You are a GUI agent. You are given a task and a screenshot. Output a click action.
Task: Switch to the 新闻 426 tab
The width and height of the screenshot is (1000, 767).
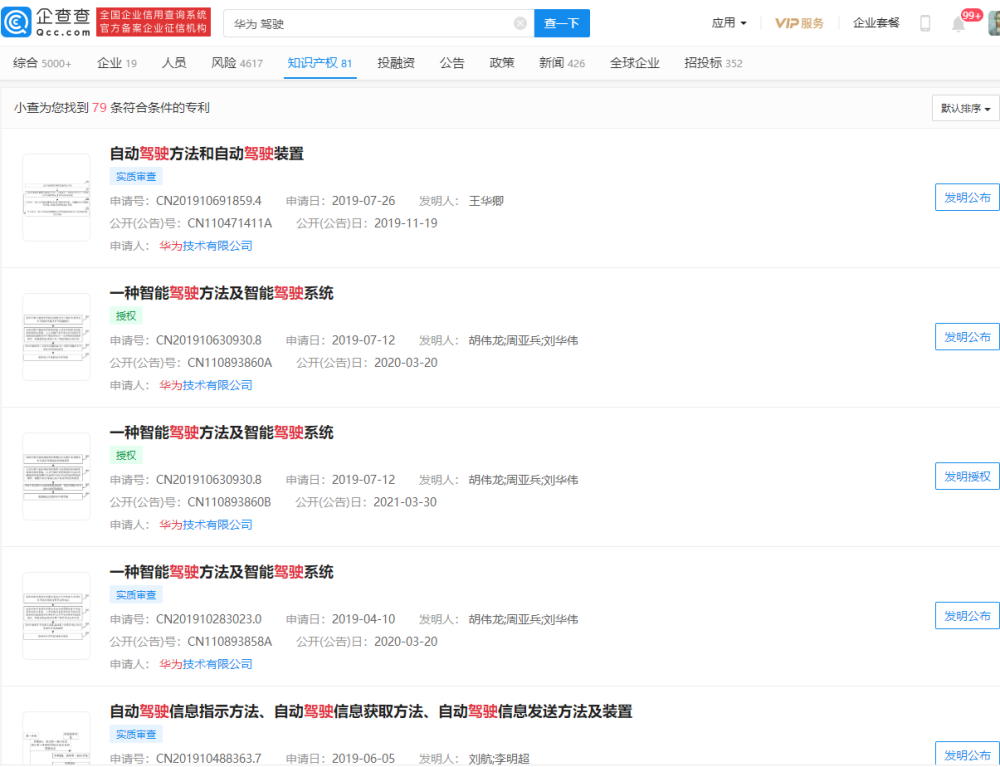click(x=562, y=63)
